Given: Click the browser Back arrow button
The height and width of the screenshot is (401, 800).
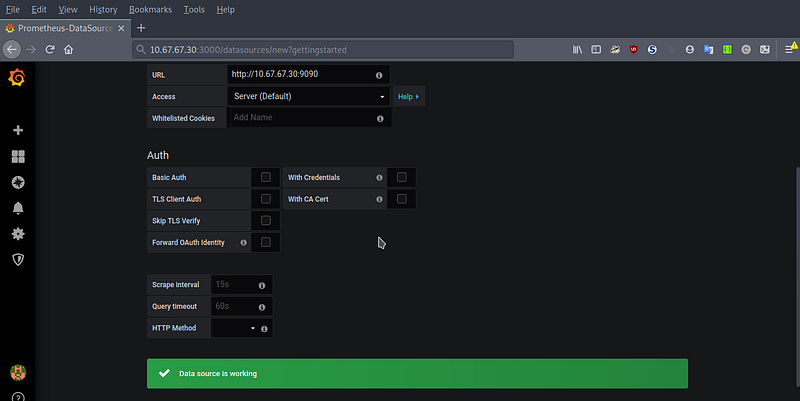Looking at the screenshot, I should click(12, 49).
